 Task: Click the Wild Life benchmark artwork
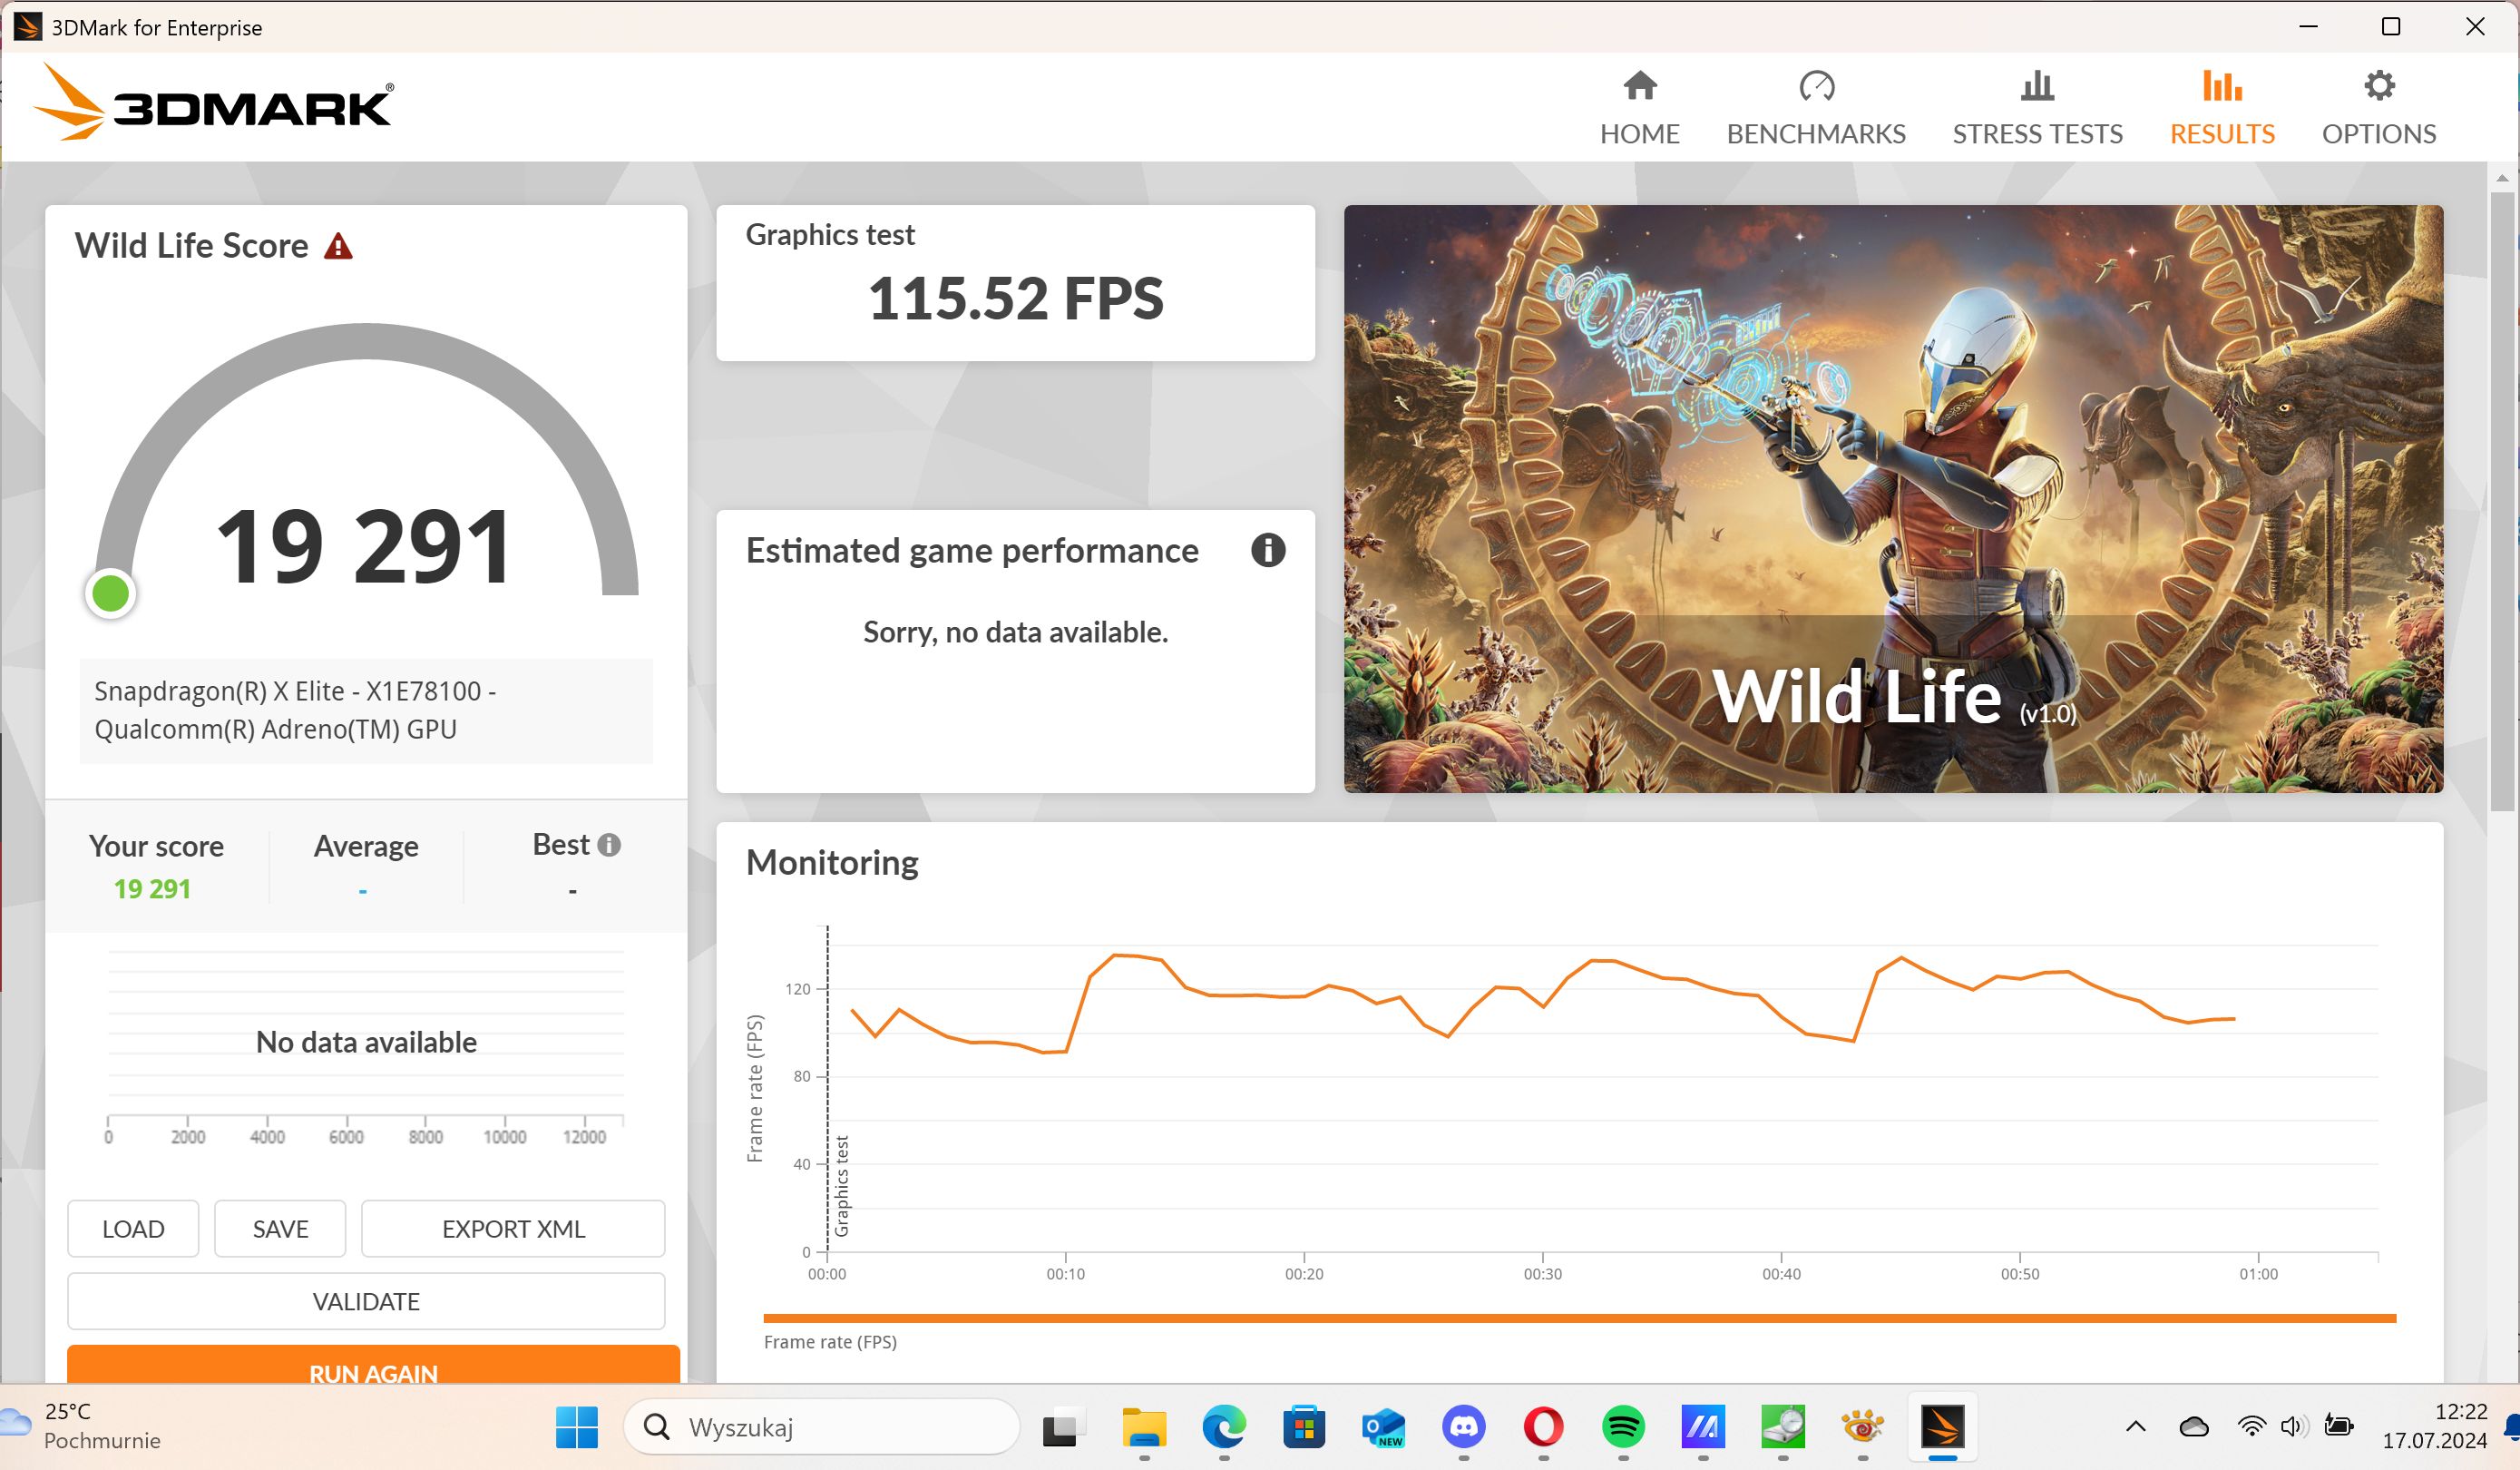click(1893, 499)
